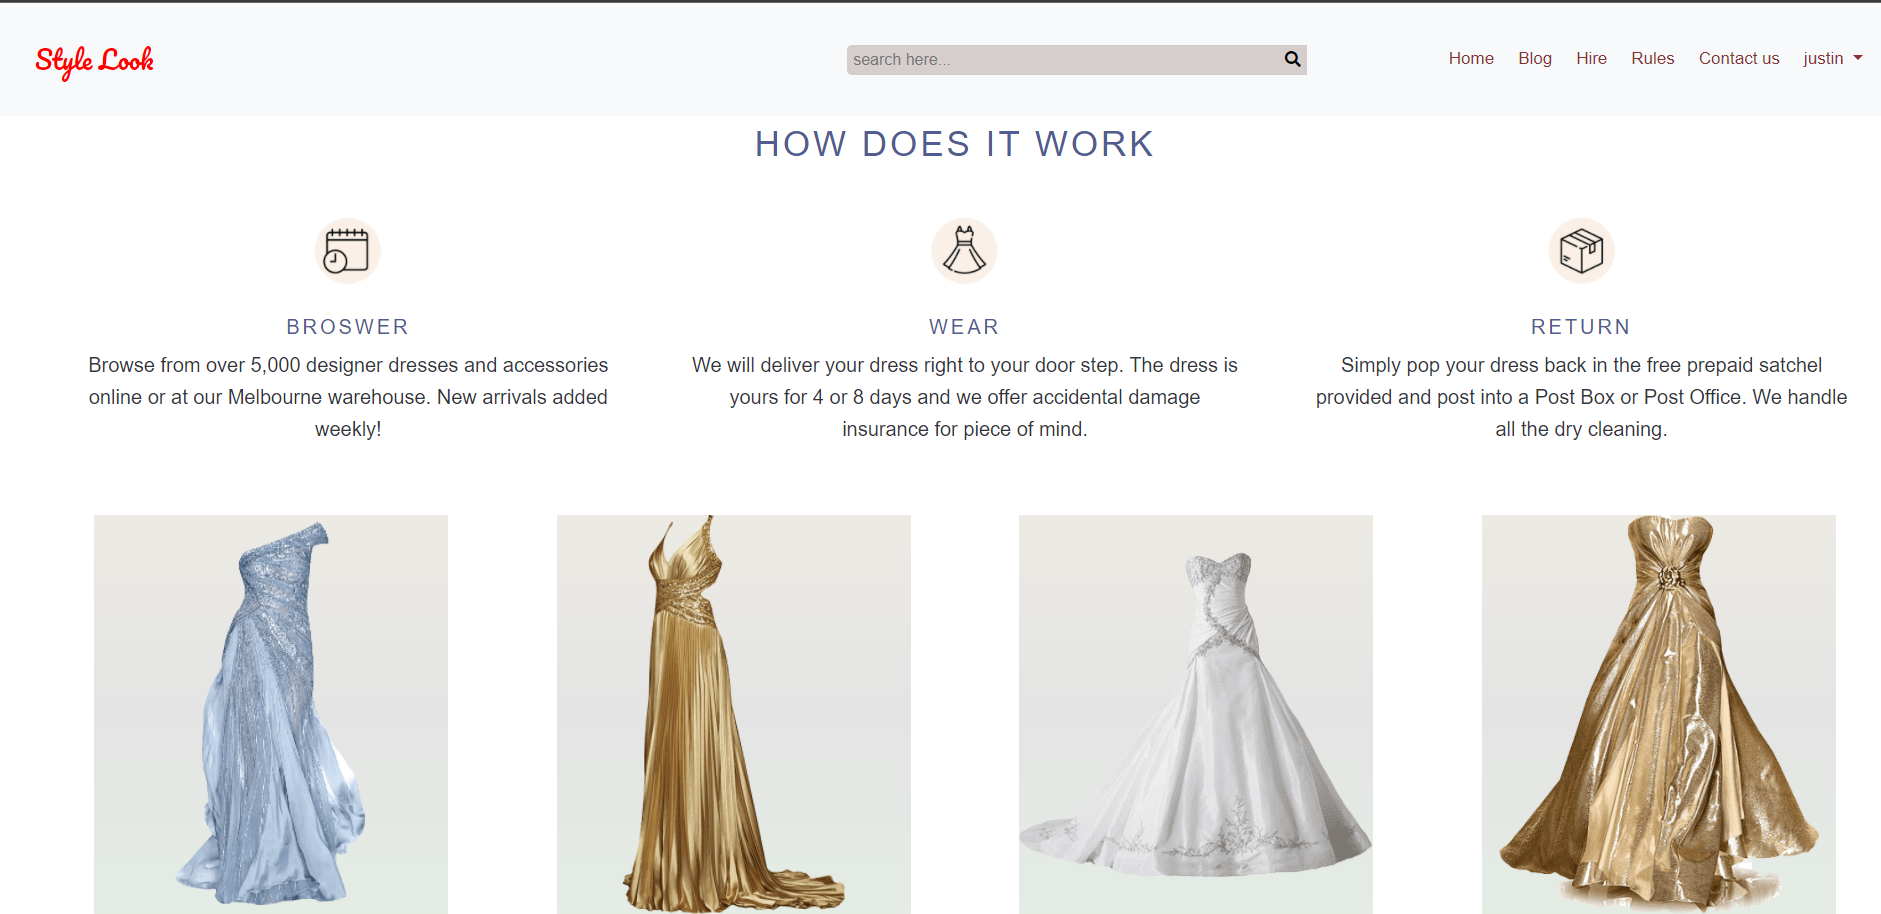Click the Style Look logo
The height and width of the screenshot is (914, 1881).
pos(95,61)
